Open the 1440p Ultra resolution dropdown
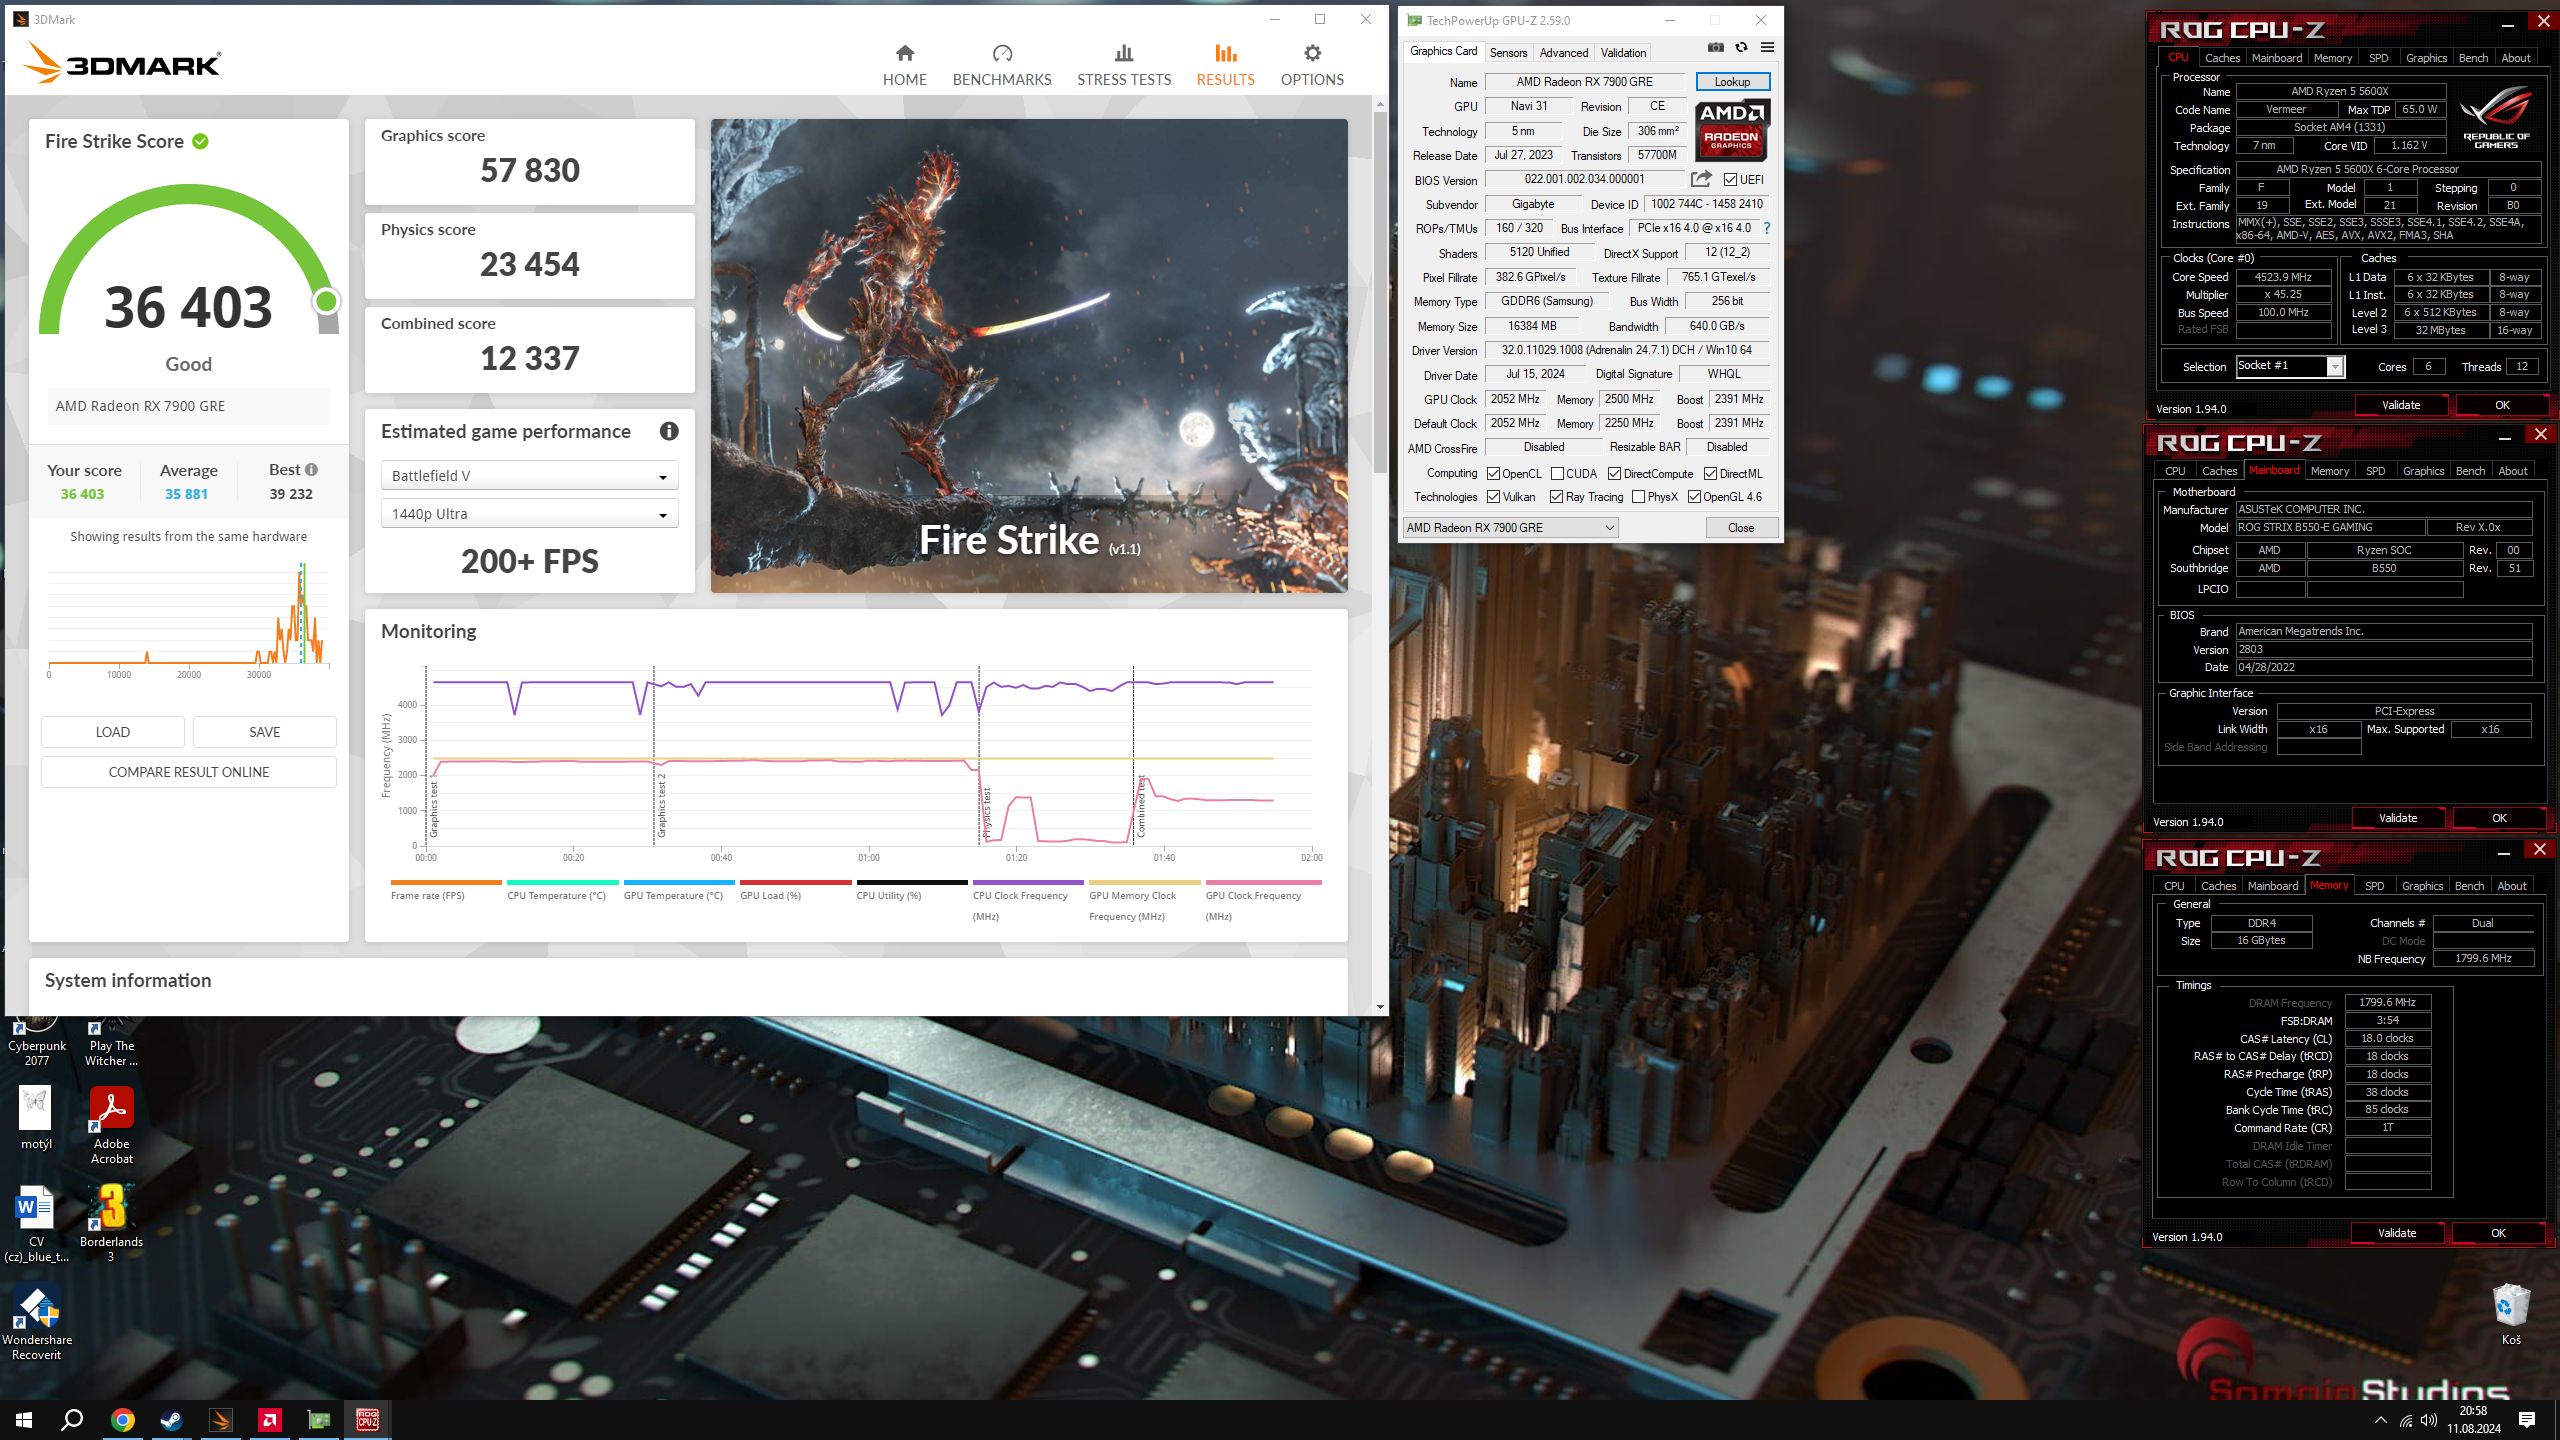This screenshot has width=2560, height=1440. [x=529, y=514]
